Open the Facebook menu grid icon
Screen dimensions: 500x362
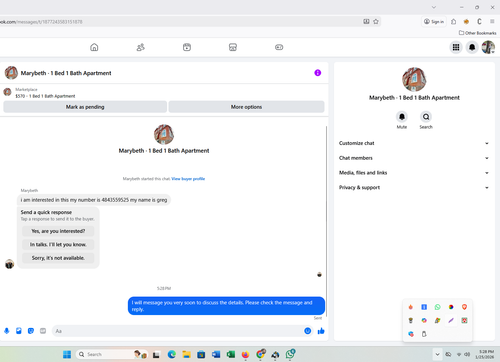456,47
